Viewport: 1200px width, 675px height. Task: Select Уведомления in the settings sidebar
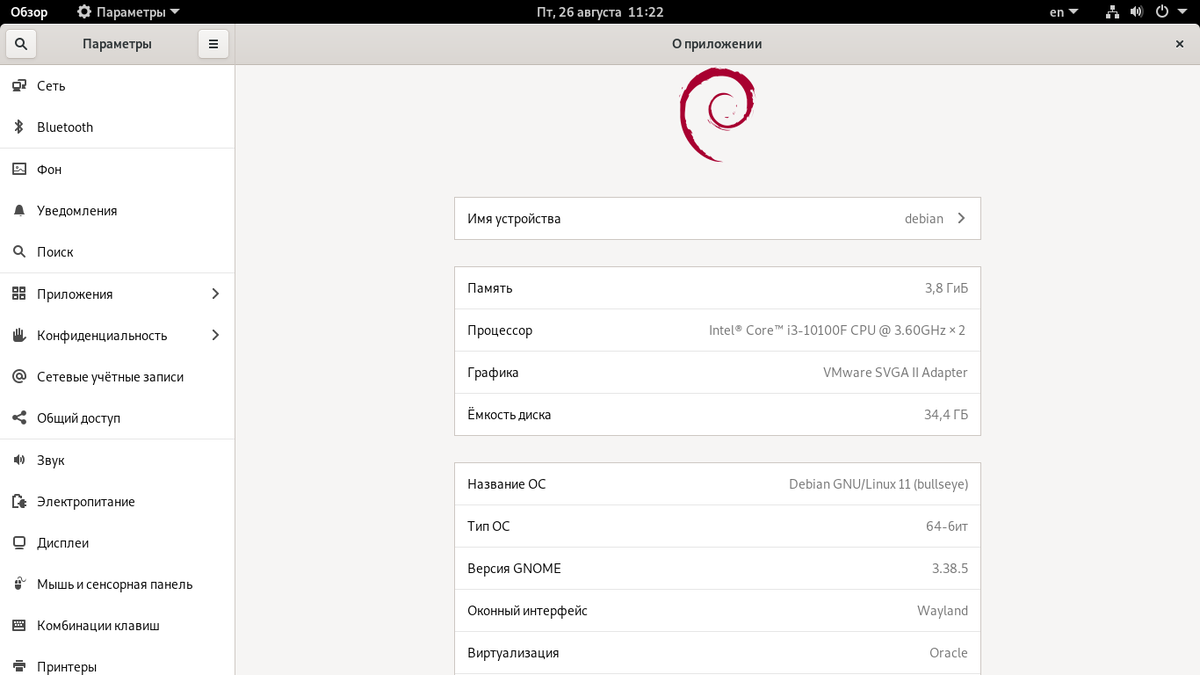(117, 211)
